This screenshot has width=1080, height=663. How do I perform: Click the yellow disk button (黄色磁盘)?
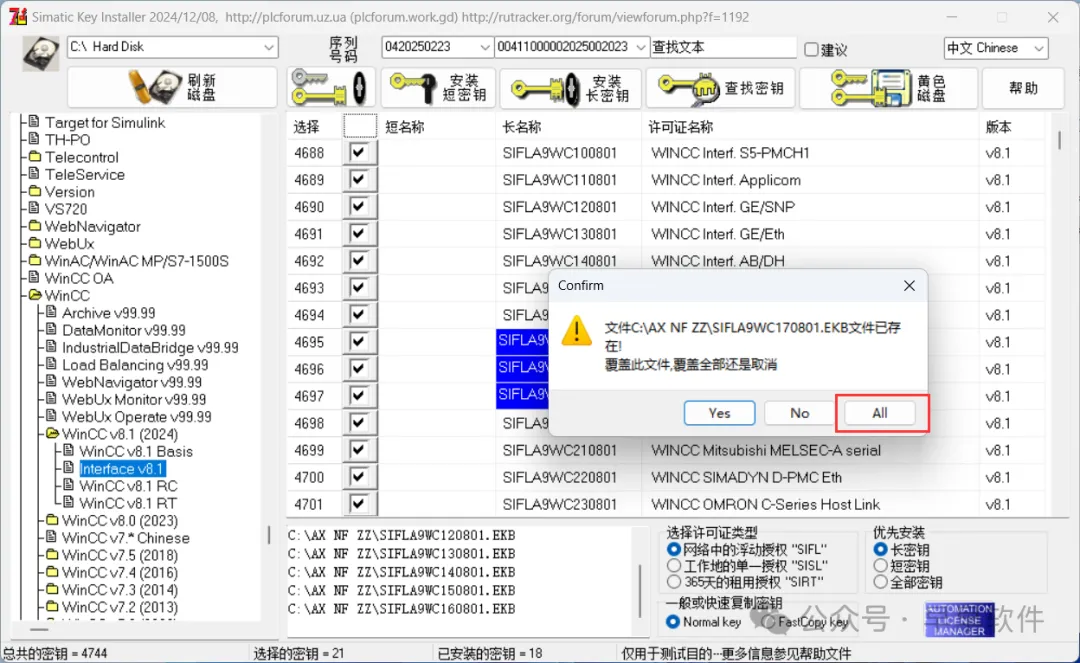(889, 87)
